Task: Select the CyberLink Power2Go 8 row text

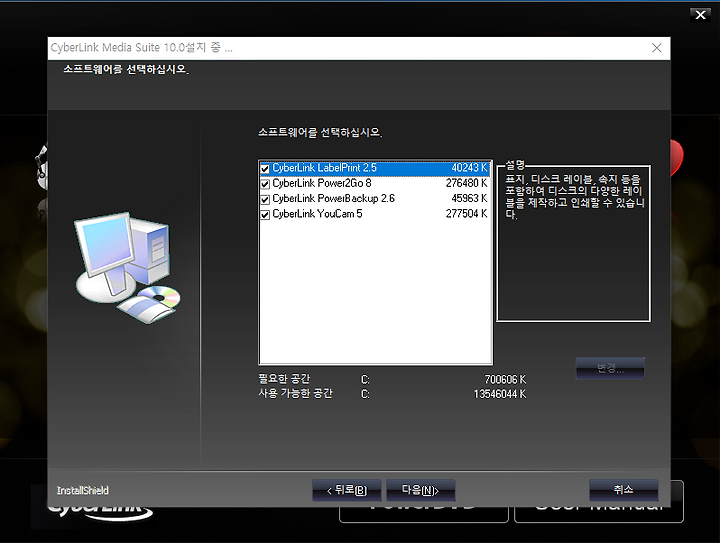Action: [x=322, y=183]
